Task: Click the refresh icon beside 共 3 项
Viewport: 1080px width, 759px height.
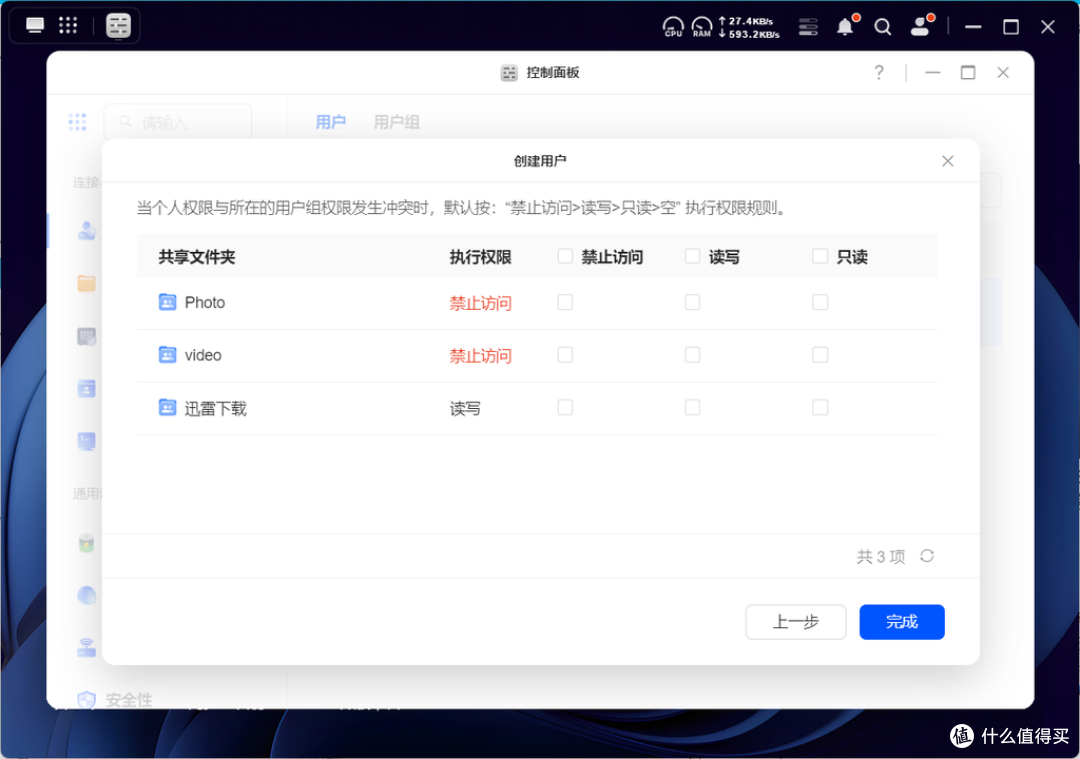Action: 927,556
